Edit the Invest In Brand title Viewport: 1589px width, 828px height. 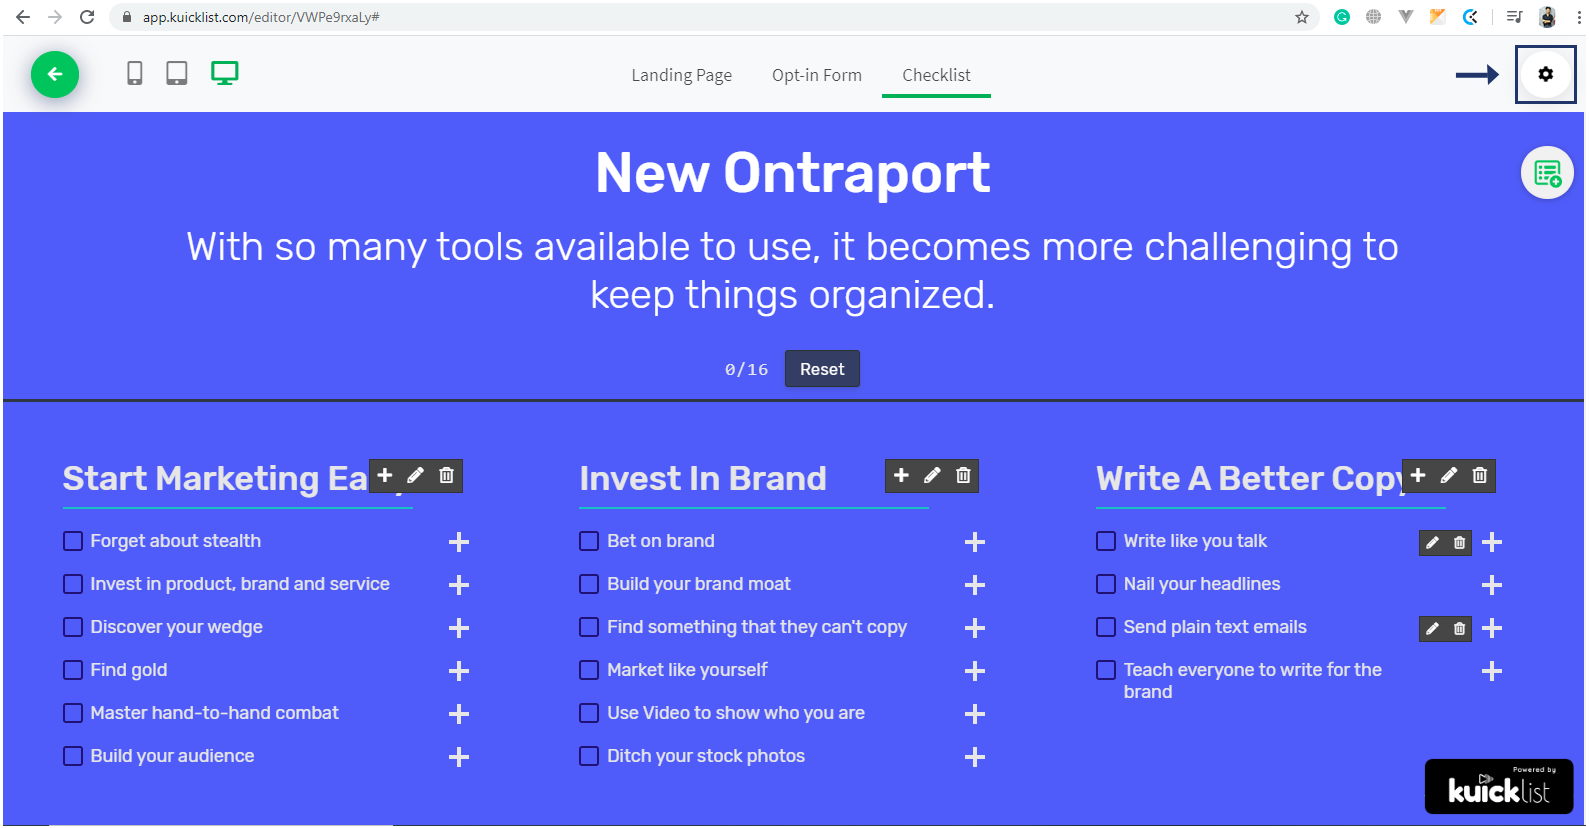(x=932, y=476)
